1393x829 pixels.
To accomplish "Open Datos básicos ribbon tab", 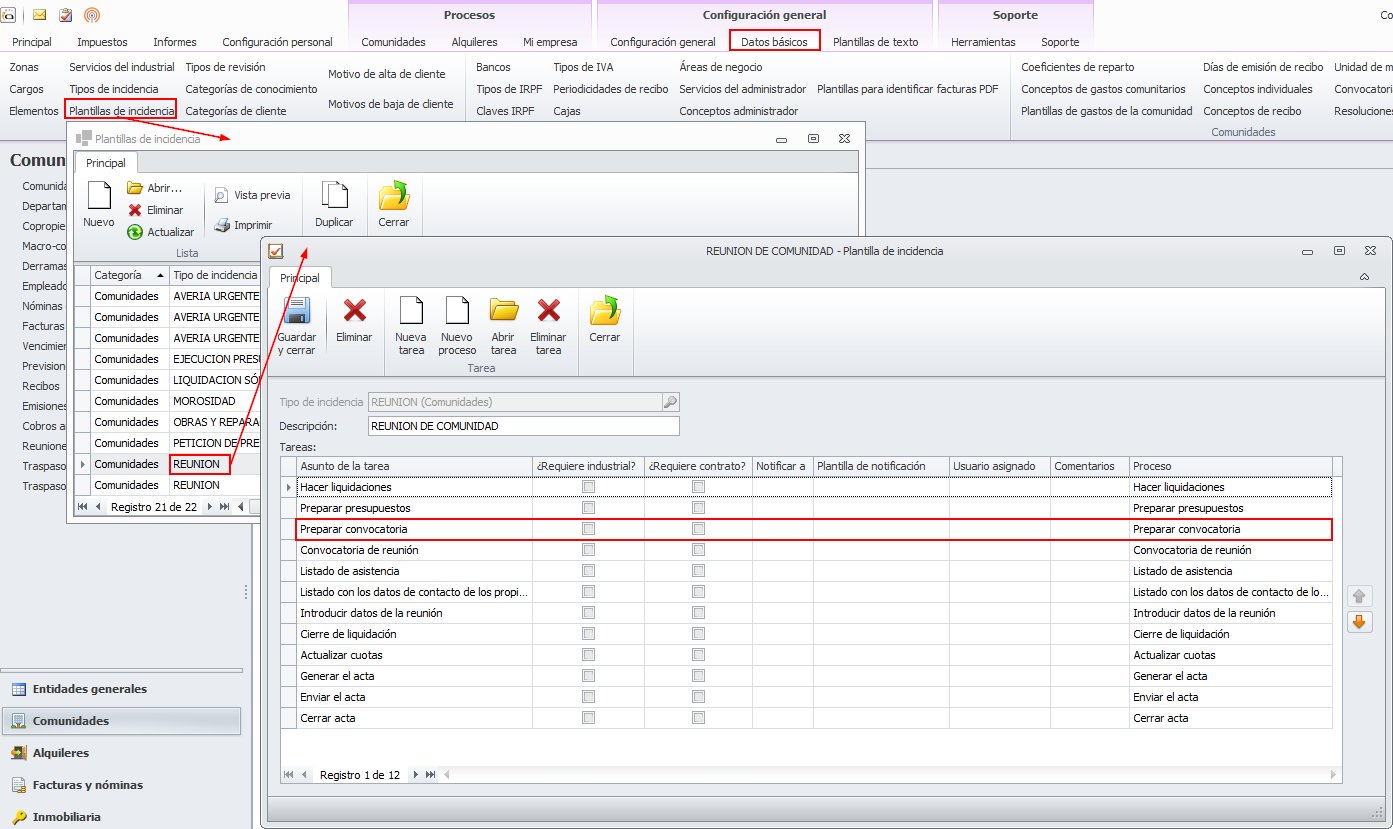I will pos(774,42).
